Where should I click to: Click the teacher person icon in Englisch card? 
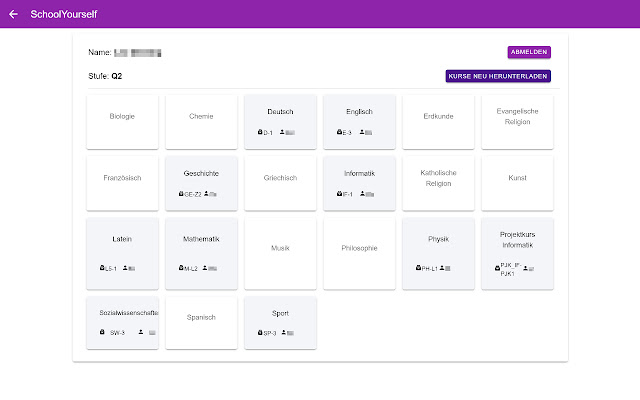click(362, 132)
